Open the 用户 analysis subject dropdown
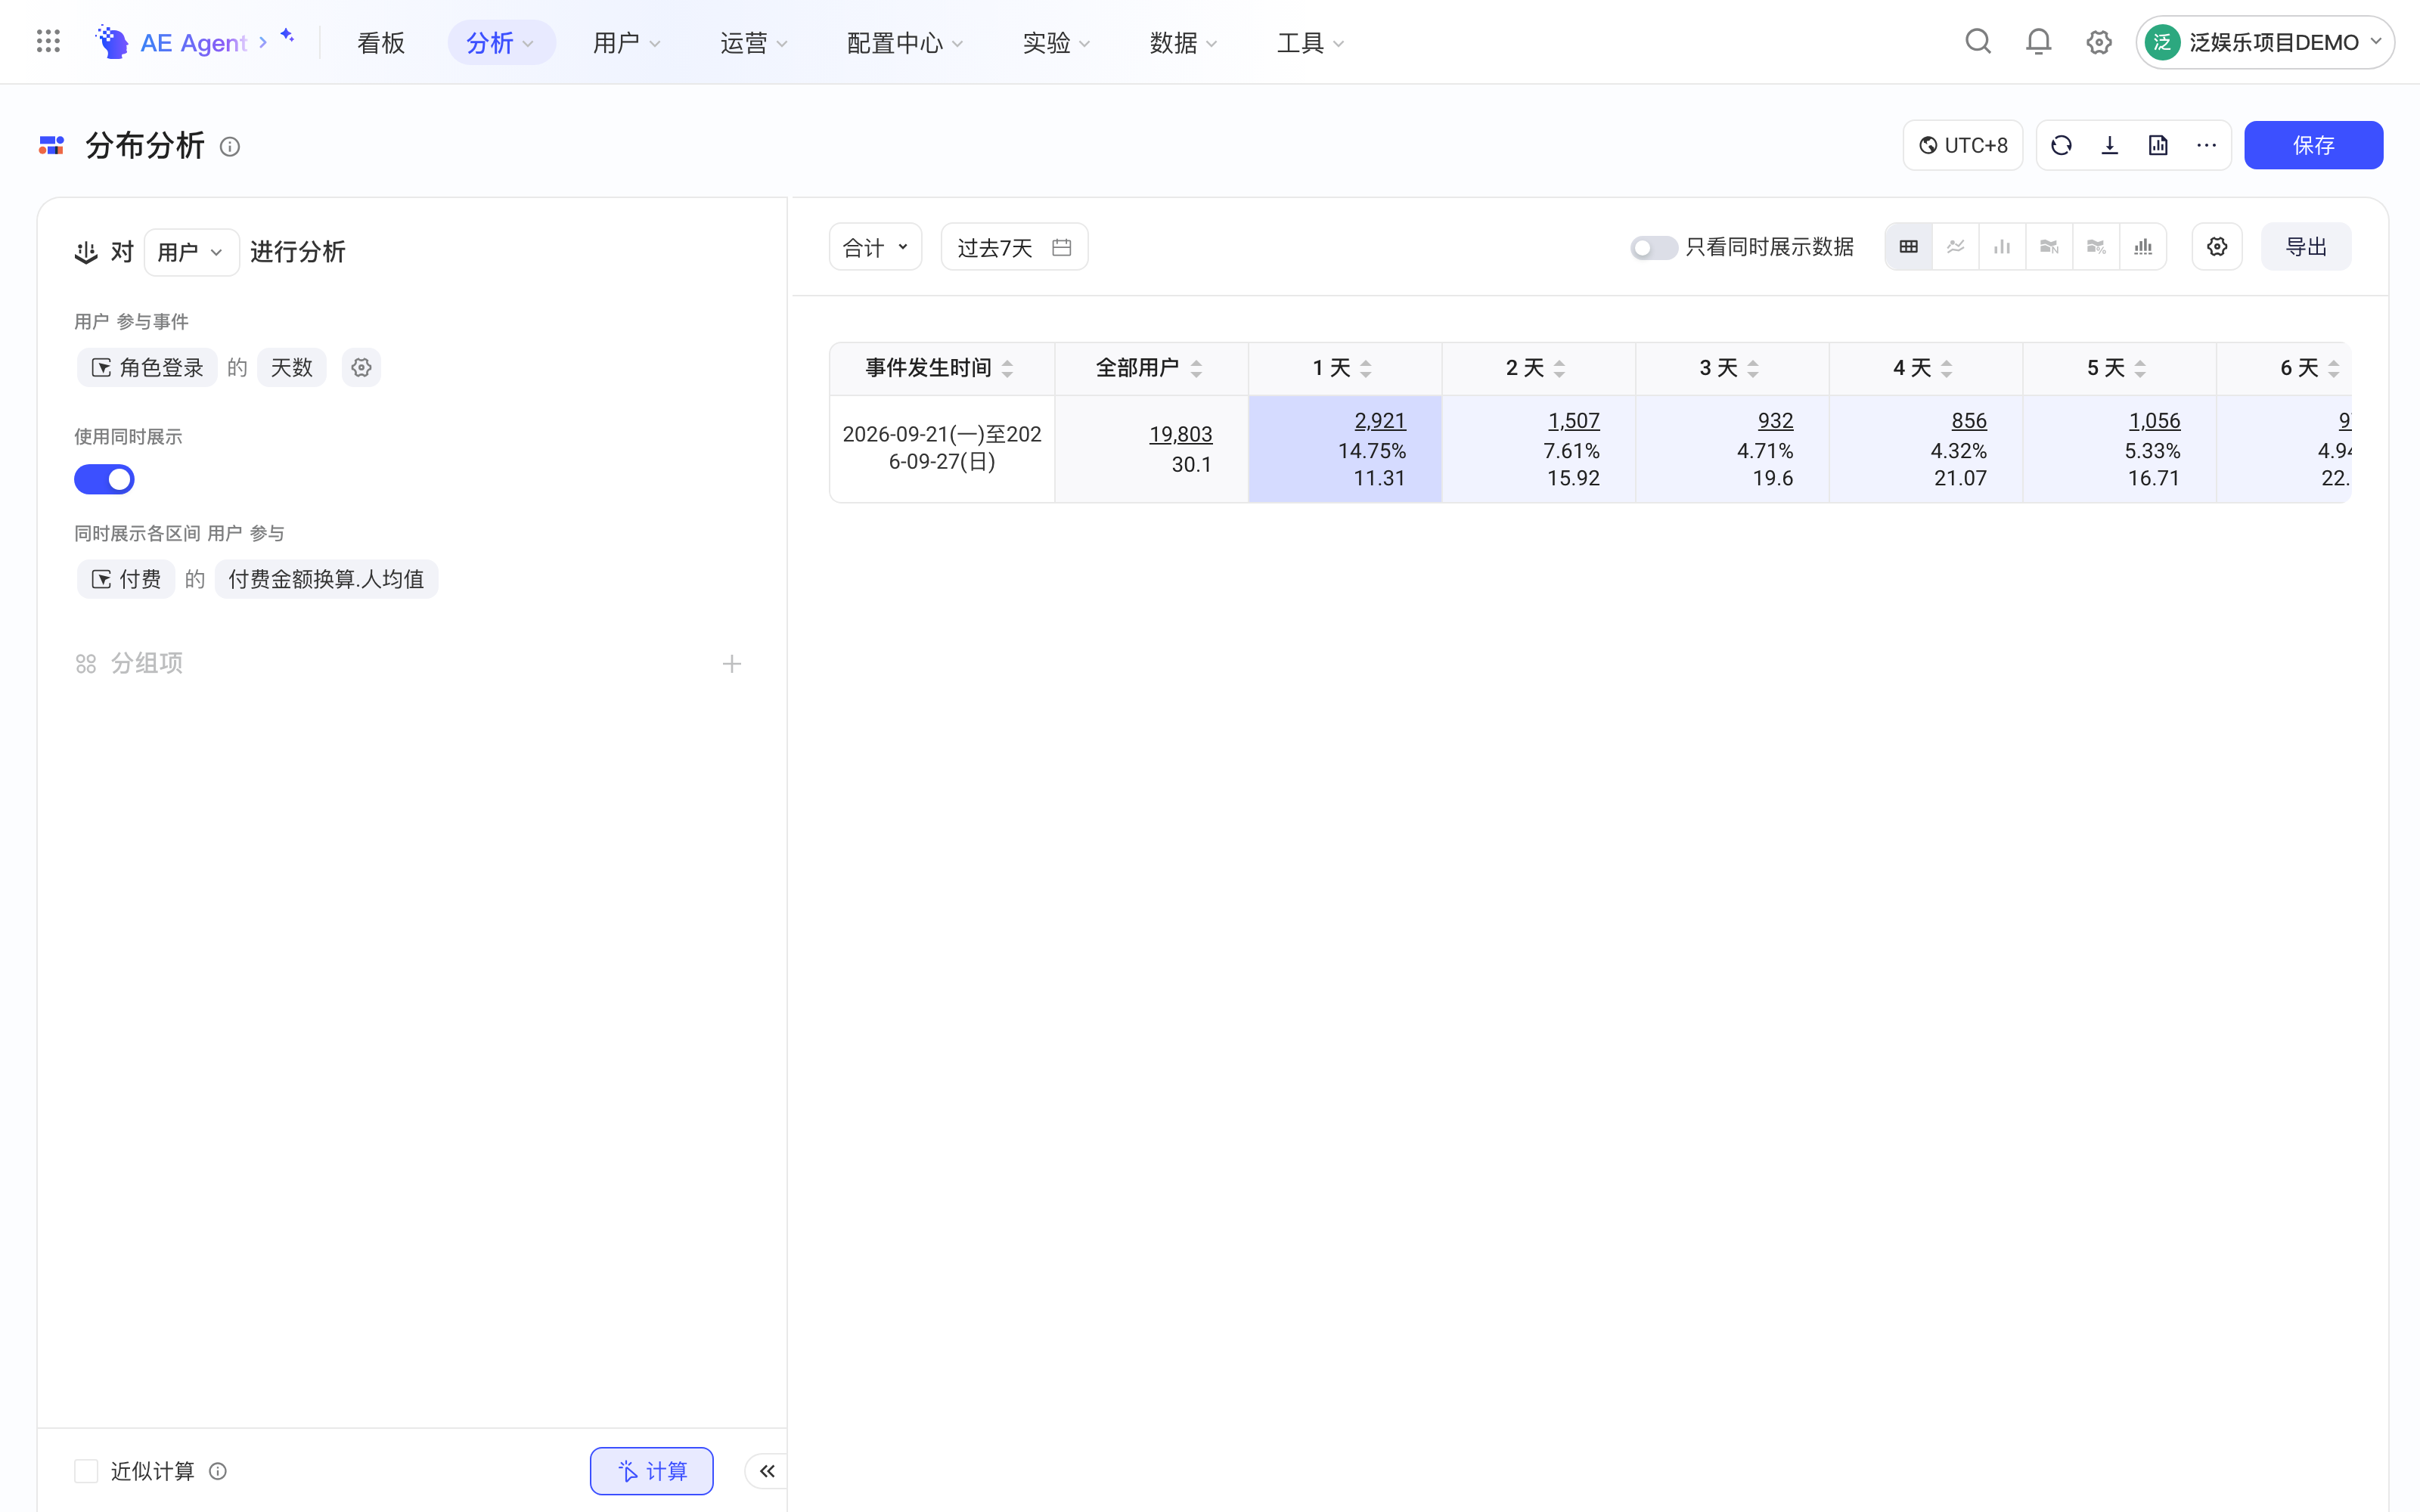2420x1512 pixels. tap(191, 252)
